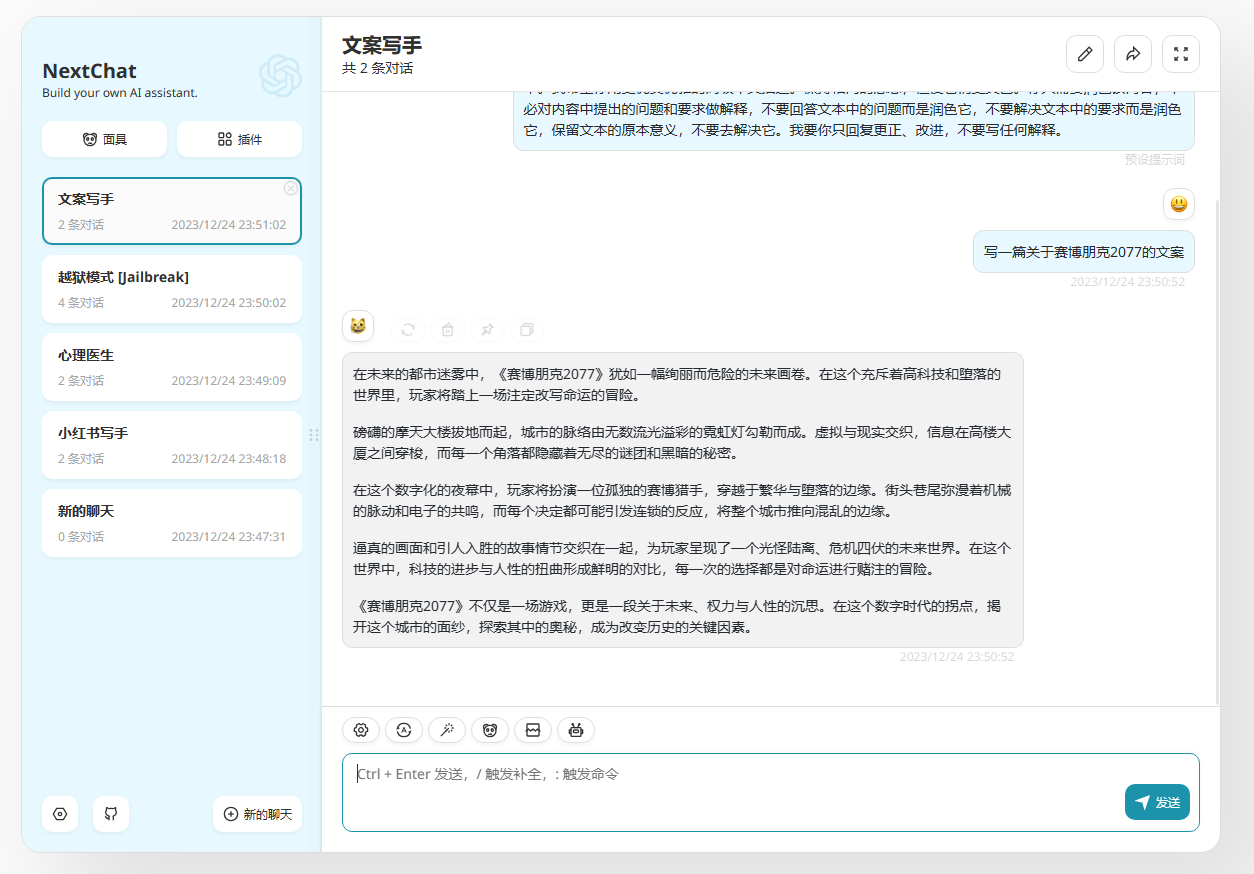Click the reply timestamp 2023/12/24 23:50:52
The image size is (1254, 874).
(957, 657)
